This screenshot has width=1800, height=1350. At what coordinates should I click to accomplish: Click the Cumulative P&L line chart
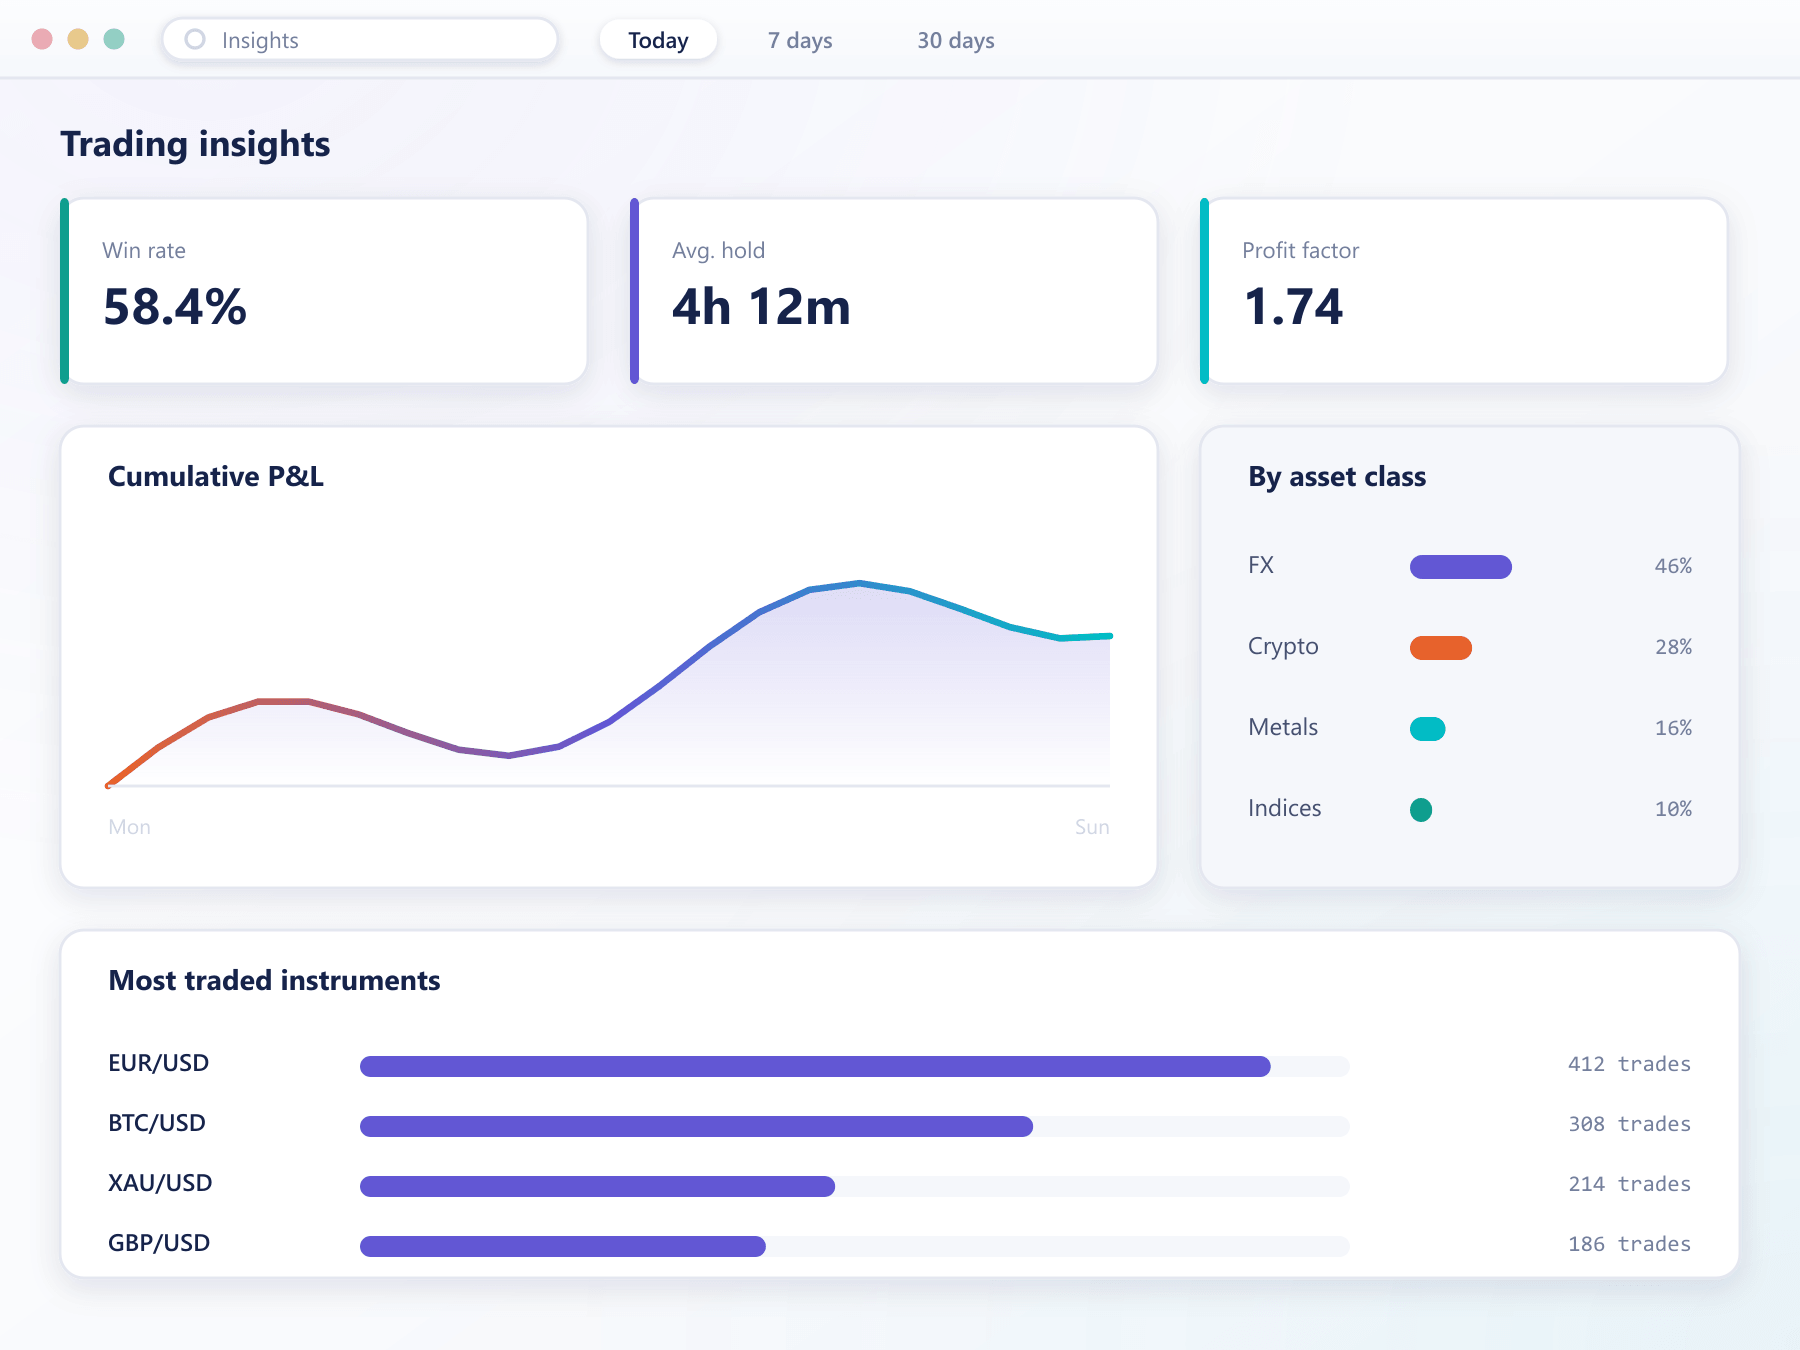coord(609,684)
